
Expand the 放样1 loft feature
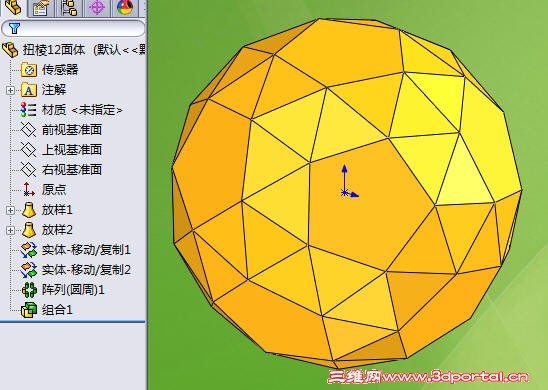pos(10,210)
